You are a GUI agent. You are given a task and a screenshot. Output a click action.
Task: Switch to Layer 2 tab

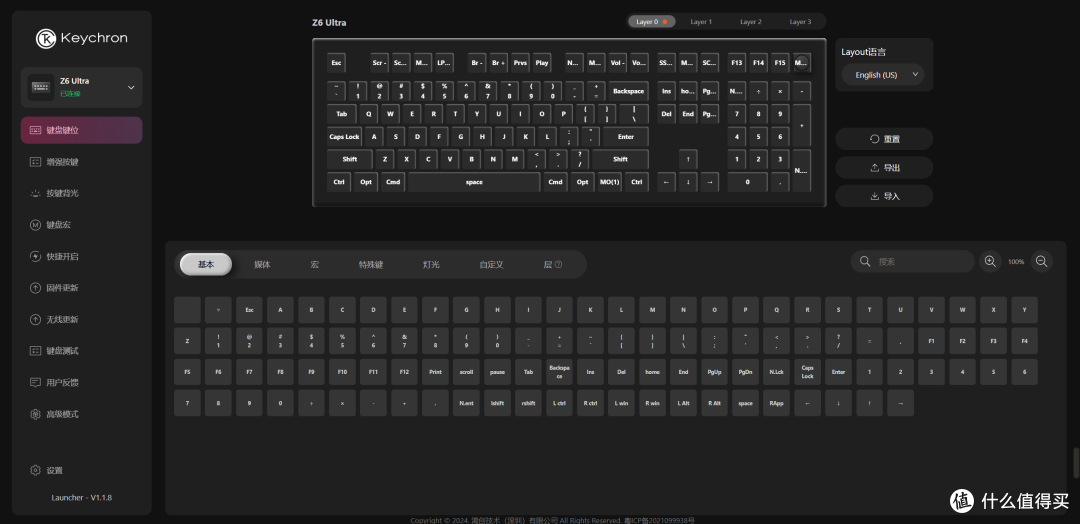point(751,22)
